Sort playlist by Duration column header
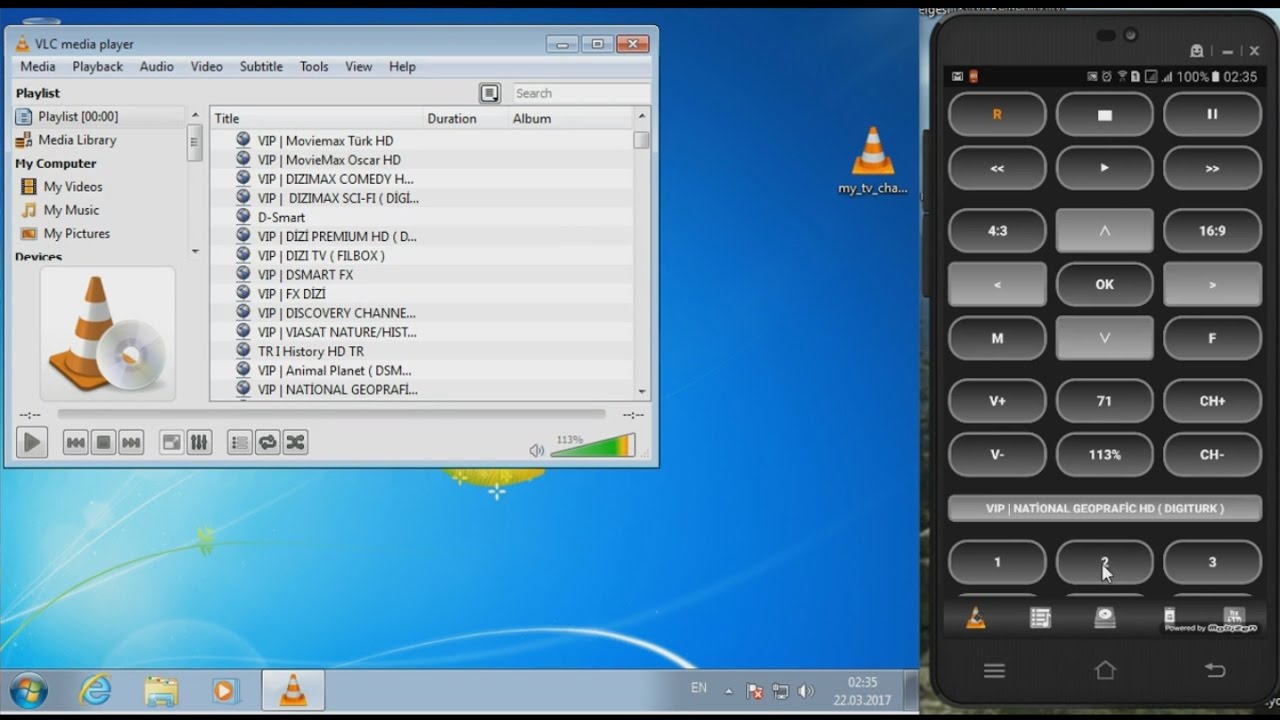Image resolution: width=1280 pixels, height=720 pixels. 466,118
